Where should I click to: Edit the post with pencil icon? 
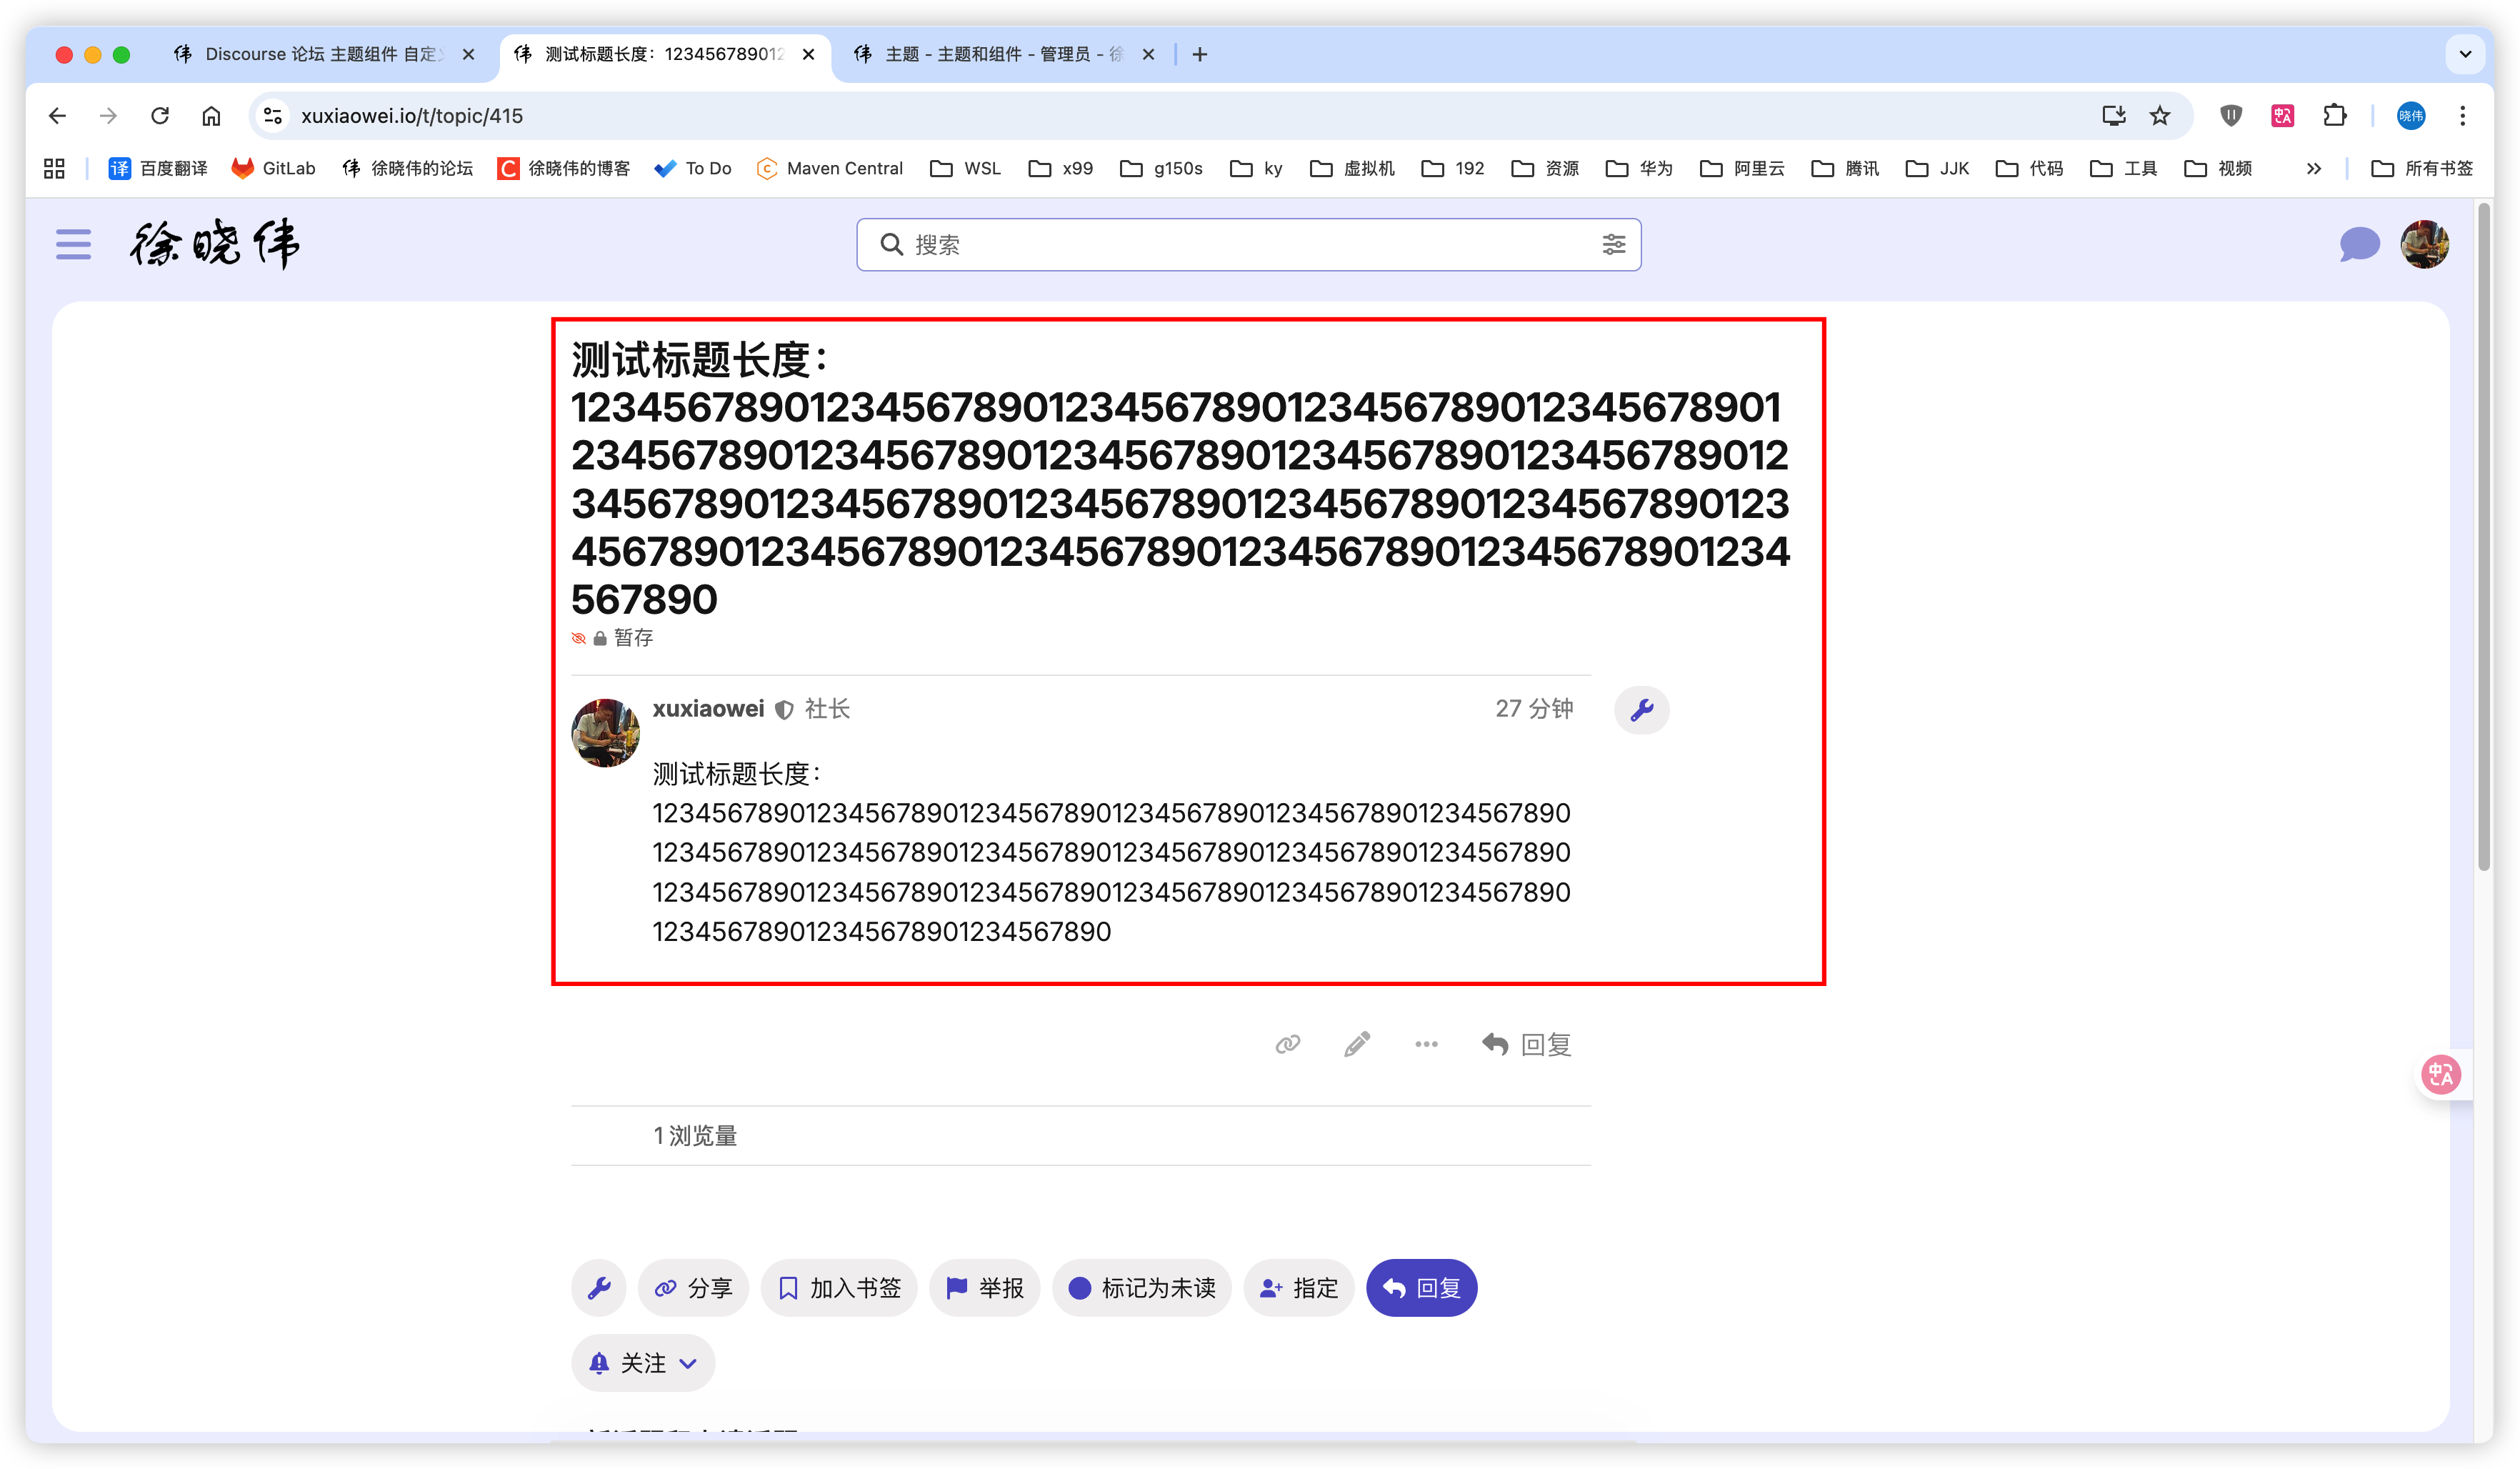pyautogui.click(x=1356, y=1044)
